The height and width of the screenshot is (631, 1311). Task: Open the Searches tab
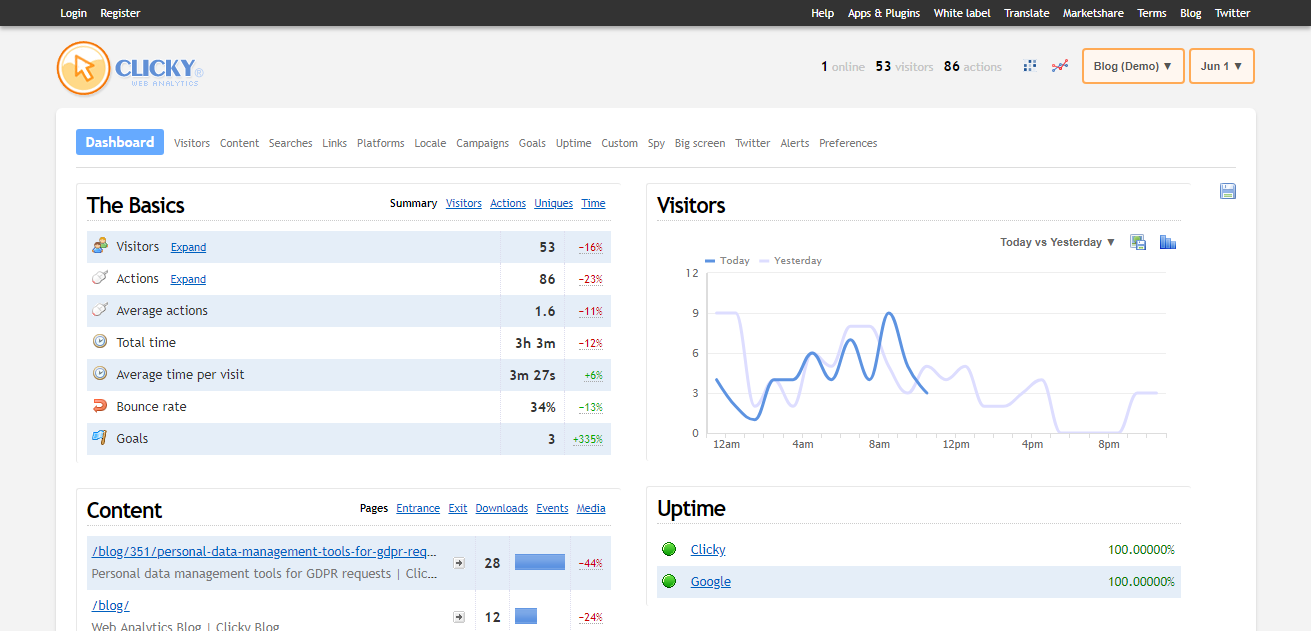(291, 143)
